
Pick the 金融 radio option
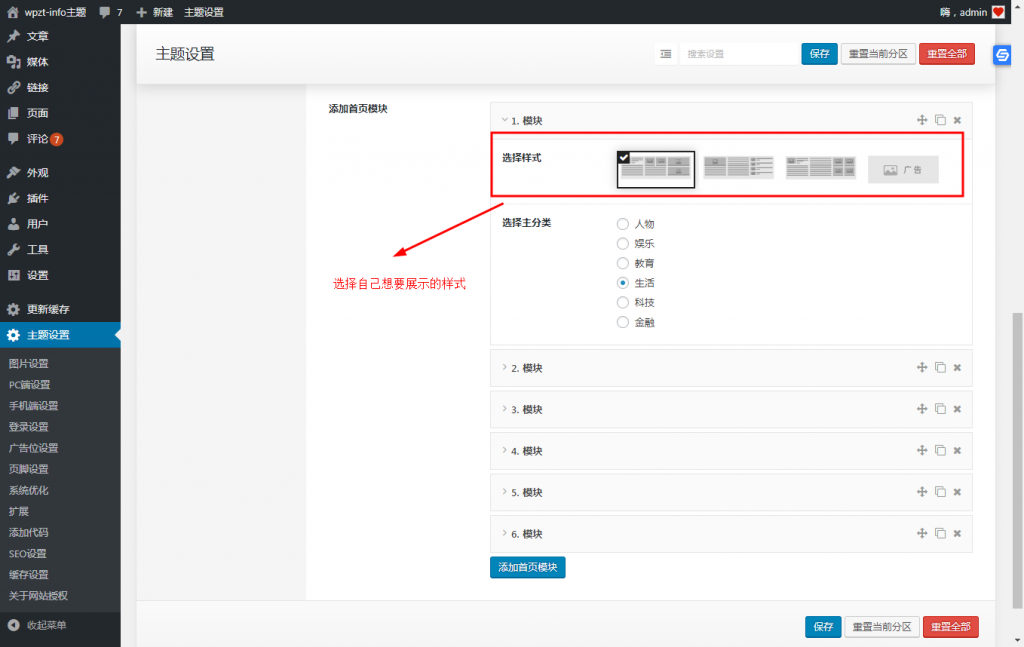(622, 322)
